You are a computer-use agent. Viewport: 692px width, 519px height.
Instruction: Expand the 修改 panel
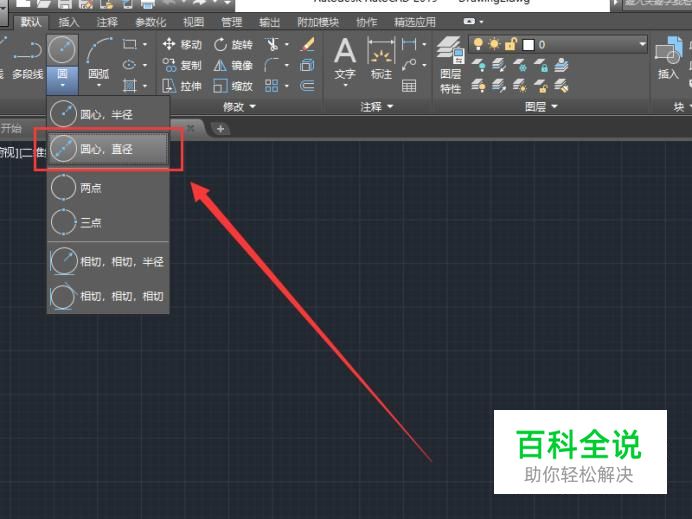click(239, 106)
